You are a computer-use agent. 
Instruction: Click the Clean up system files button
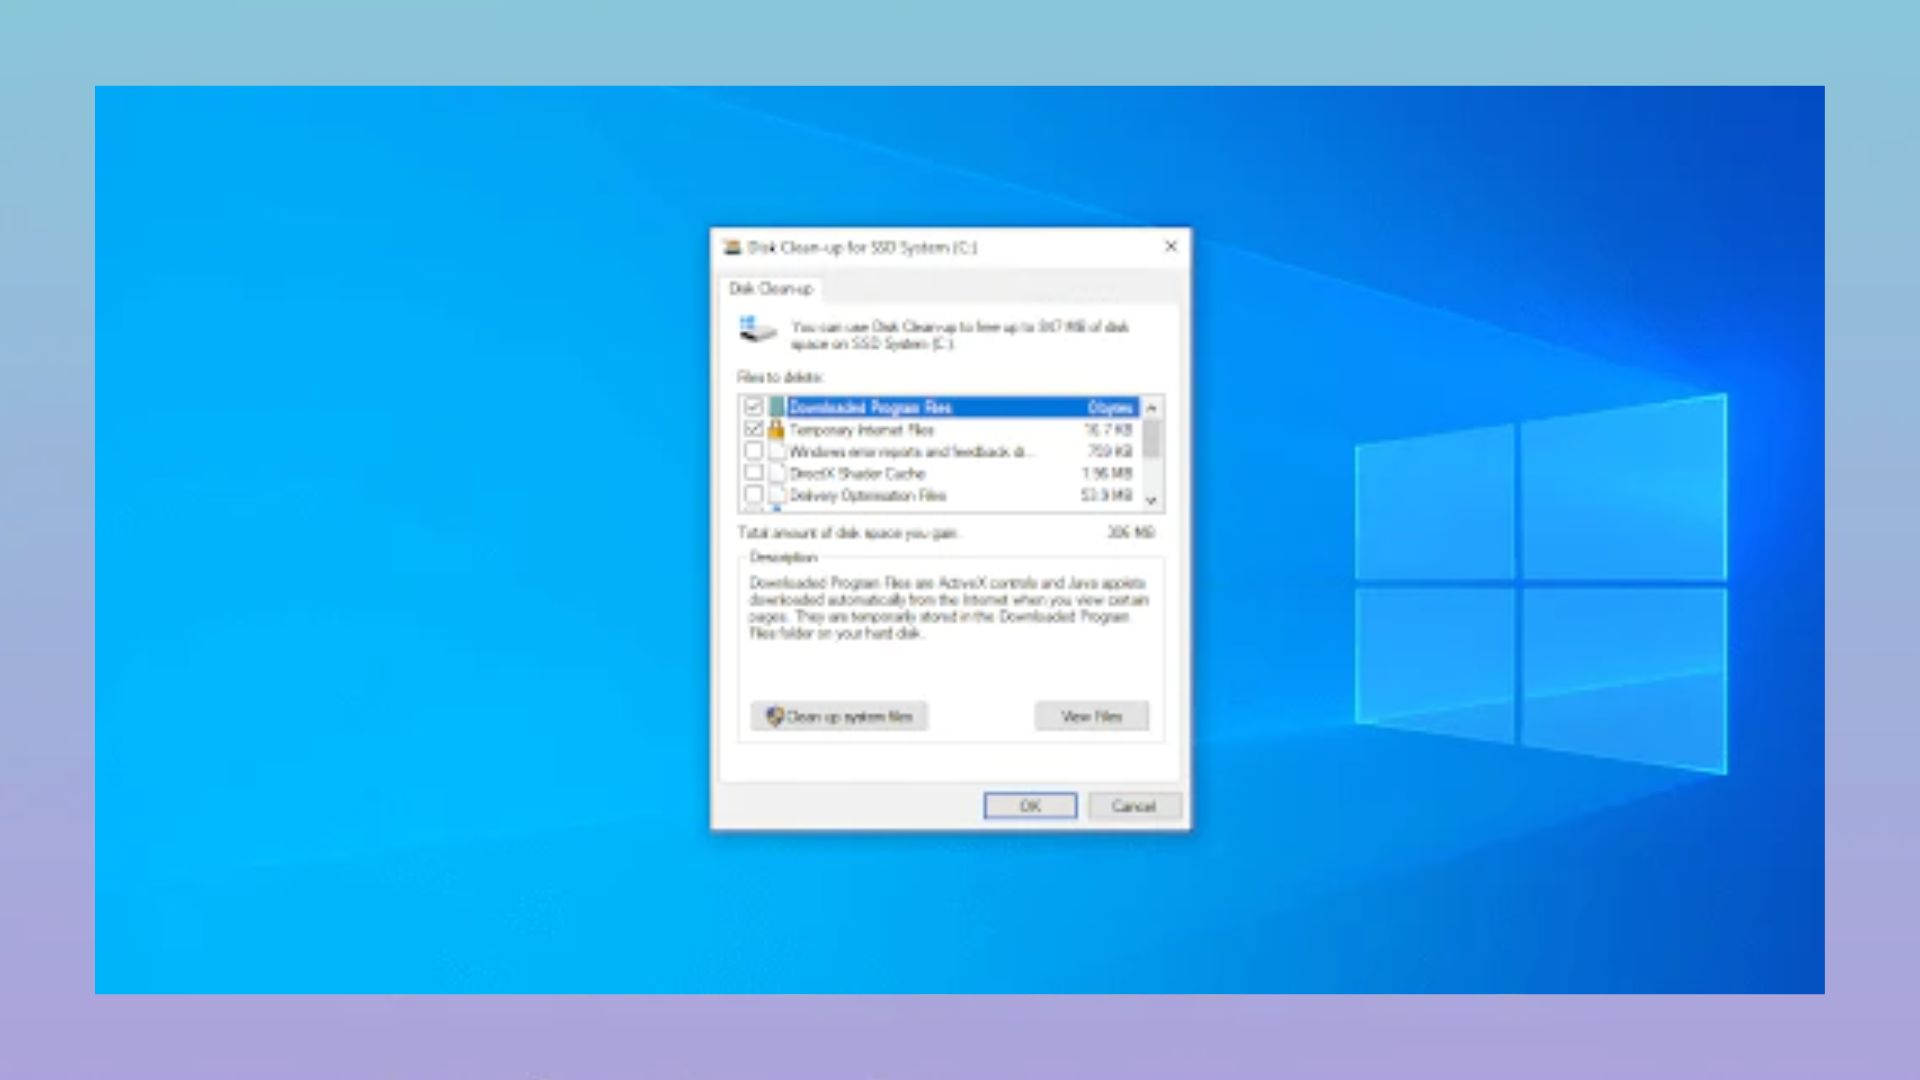pyautogui.click(x=839, y=716)
